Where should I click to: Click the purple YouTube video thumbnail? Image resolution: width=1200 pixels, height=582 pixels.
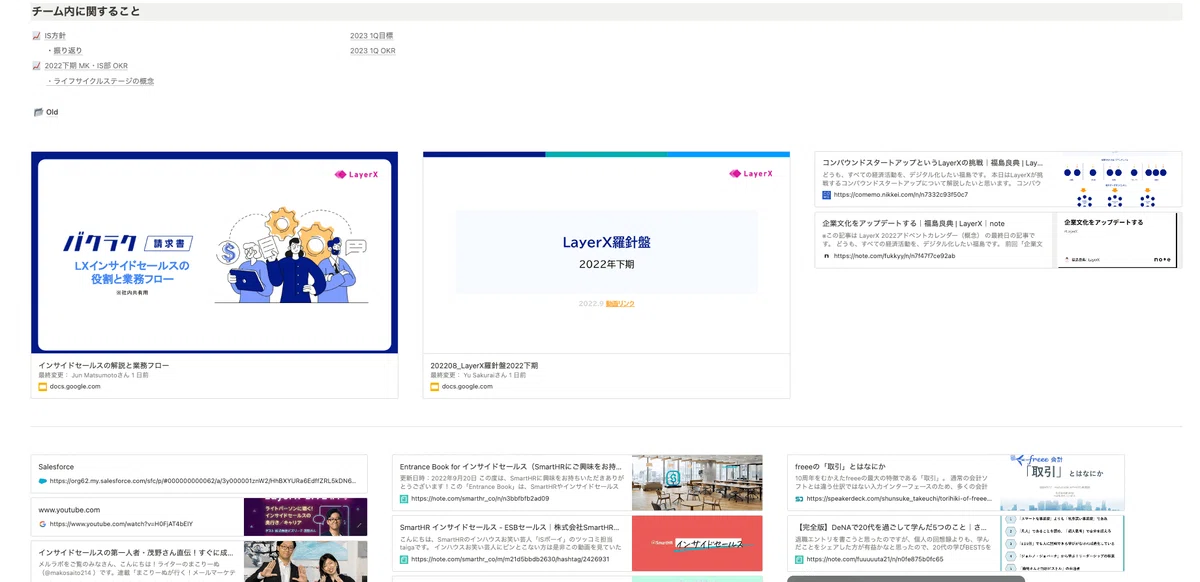click(305, 517)
